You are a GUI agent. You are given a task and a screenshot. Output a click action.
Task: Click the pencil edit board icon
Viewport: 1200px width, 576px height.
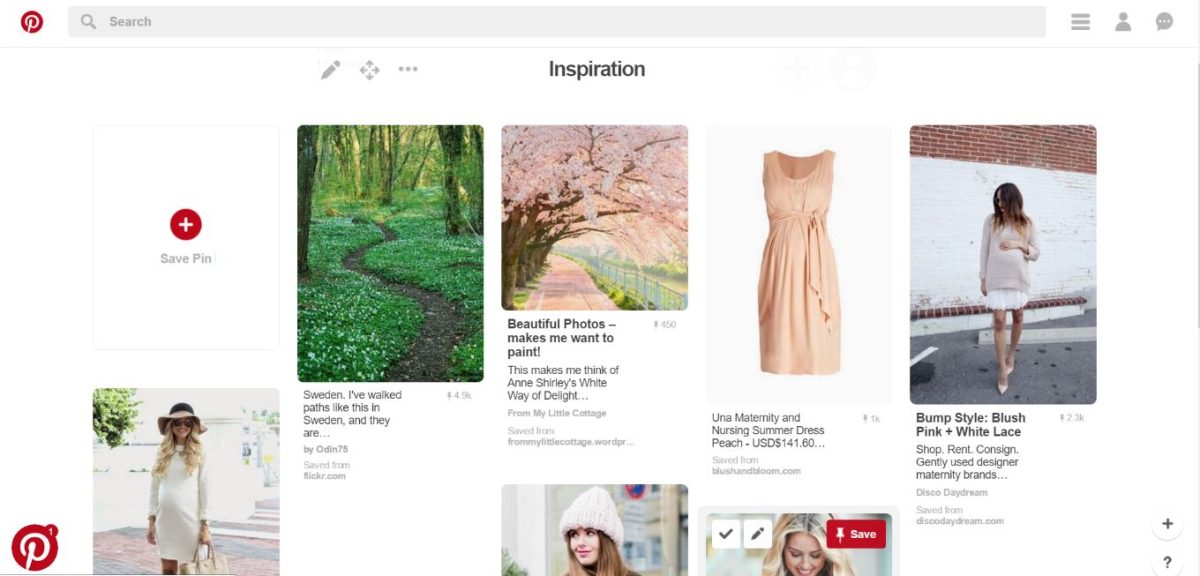(330, 69)
